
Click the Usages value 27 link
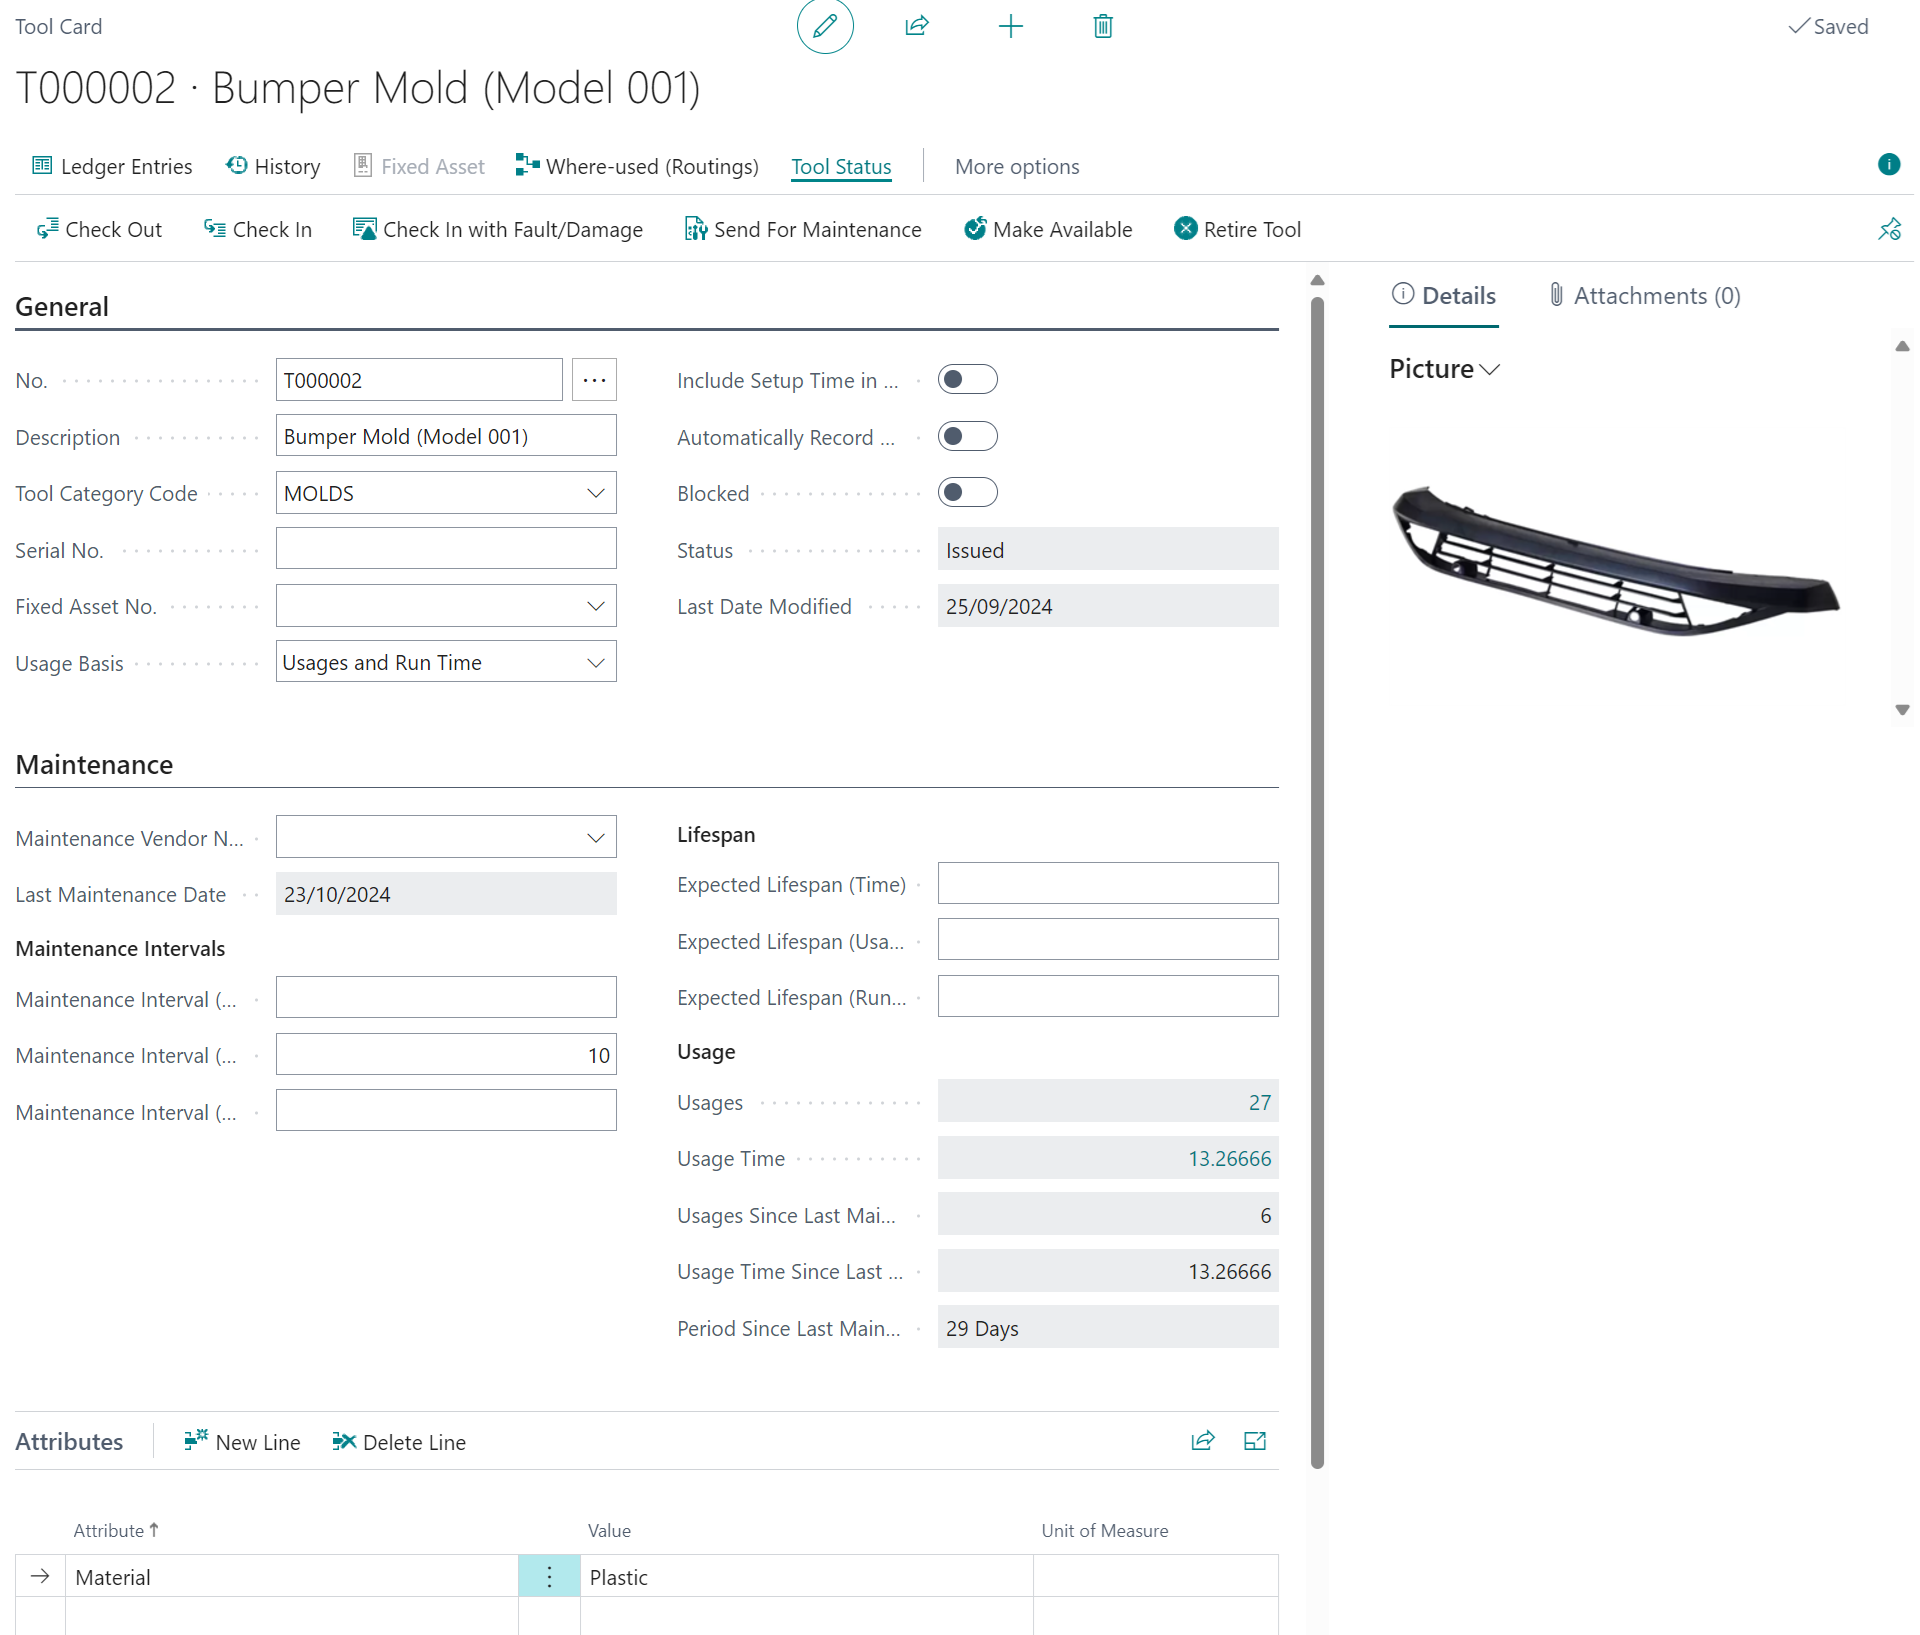(x=1259, y=1102)
